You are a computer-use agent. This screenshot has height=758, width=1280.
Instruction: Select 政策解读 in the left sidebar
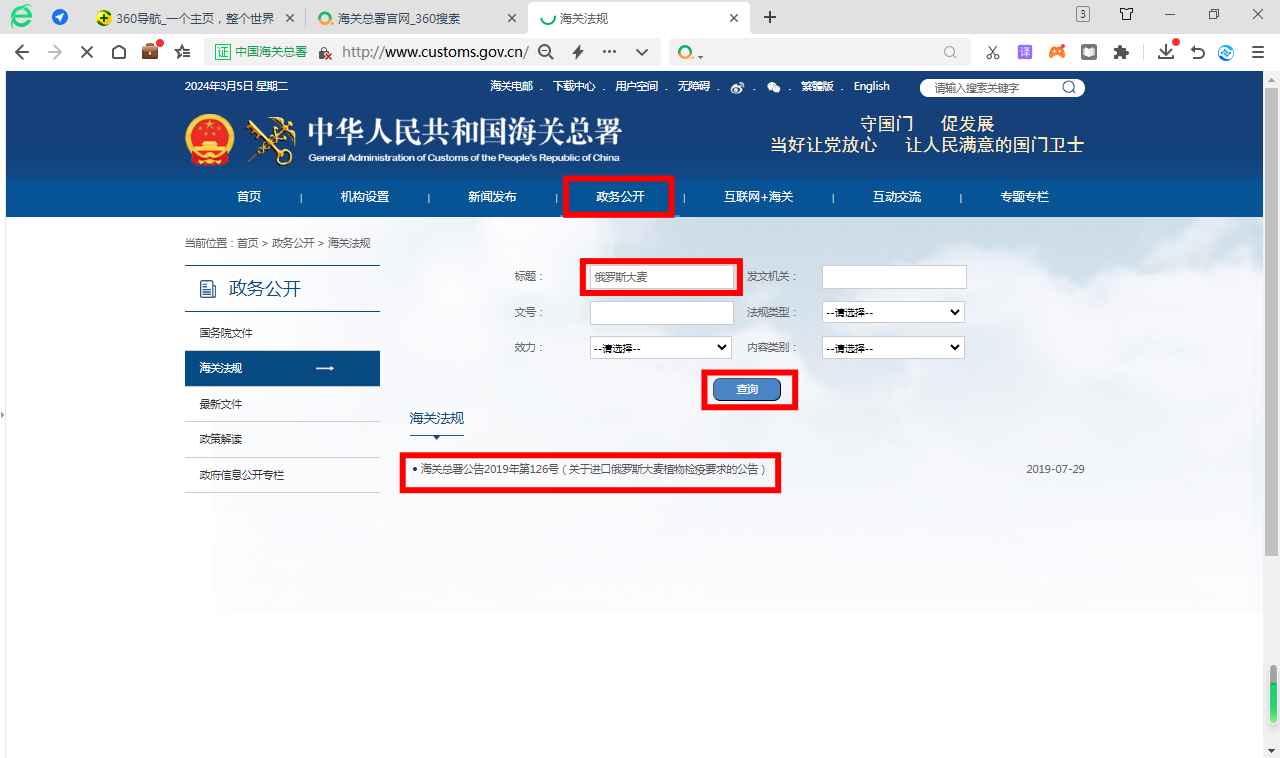[x=221, y=440]
